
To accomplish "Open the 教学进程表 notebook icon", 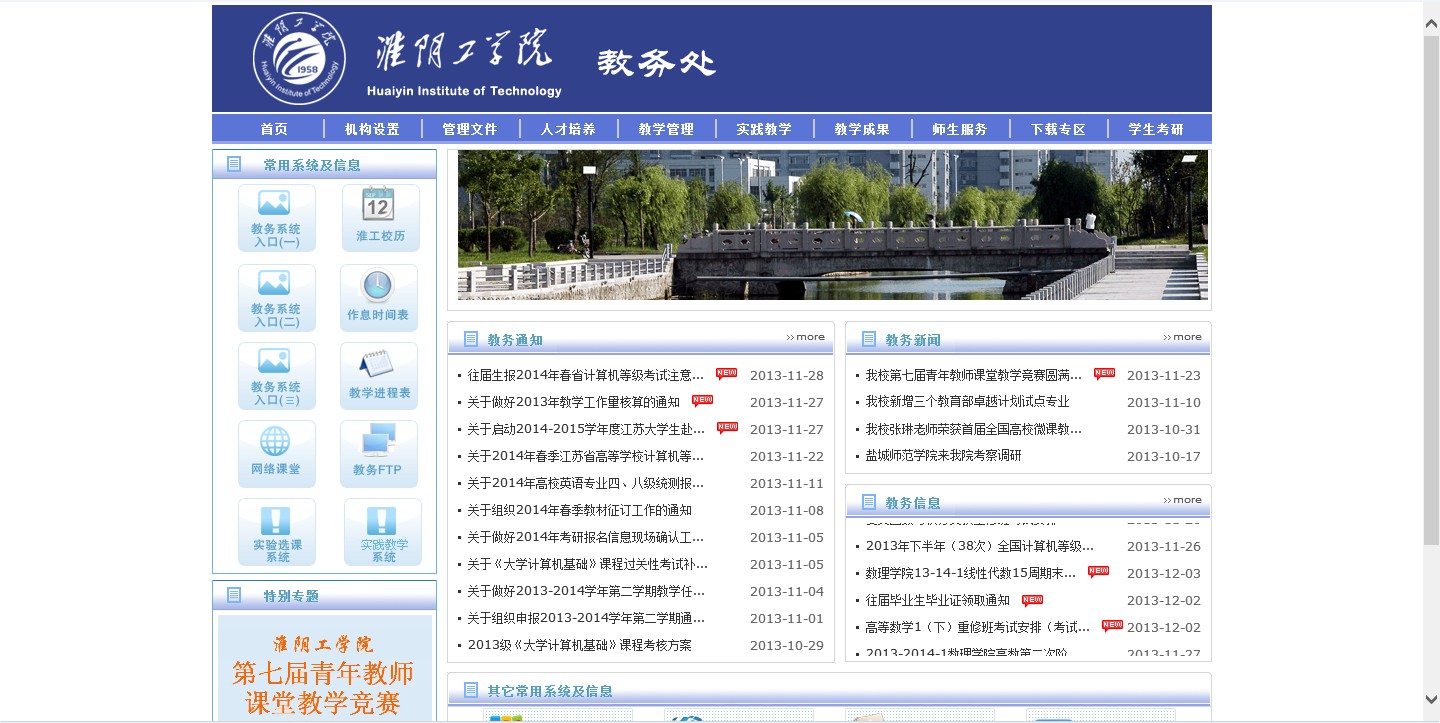I will (x=378, y=375).
